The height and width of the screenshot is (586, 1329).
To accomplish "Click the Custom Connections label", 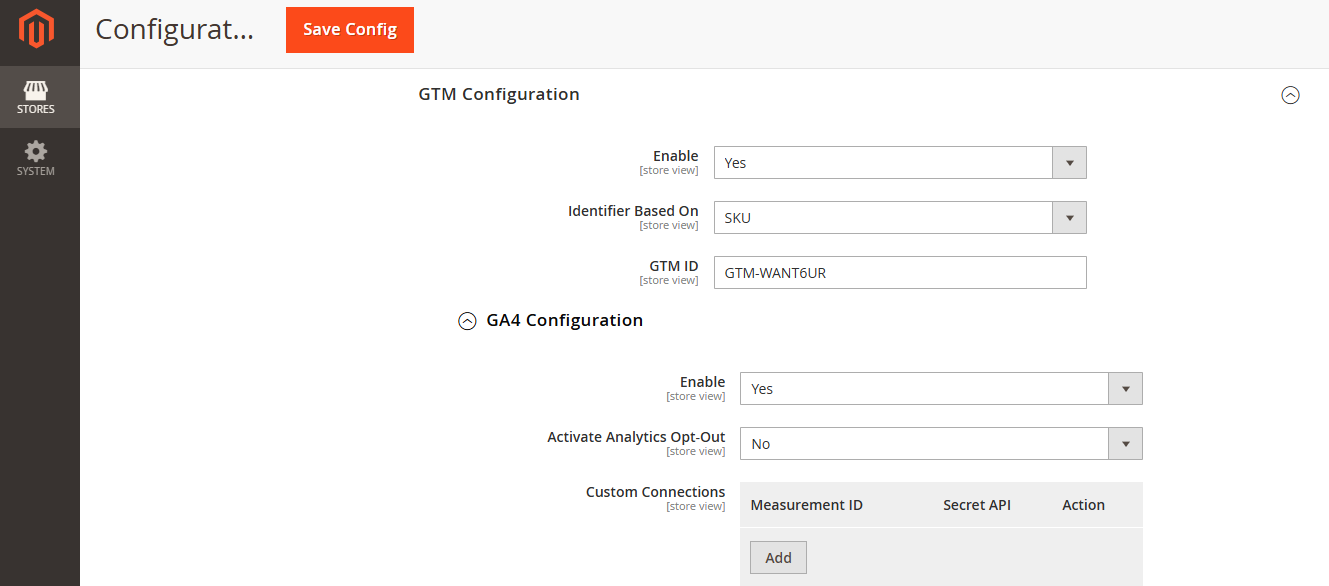I will [655, 492].
